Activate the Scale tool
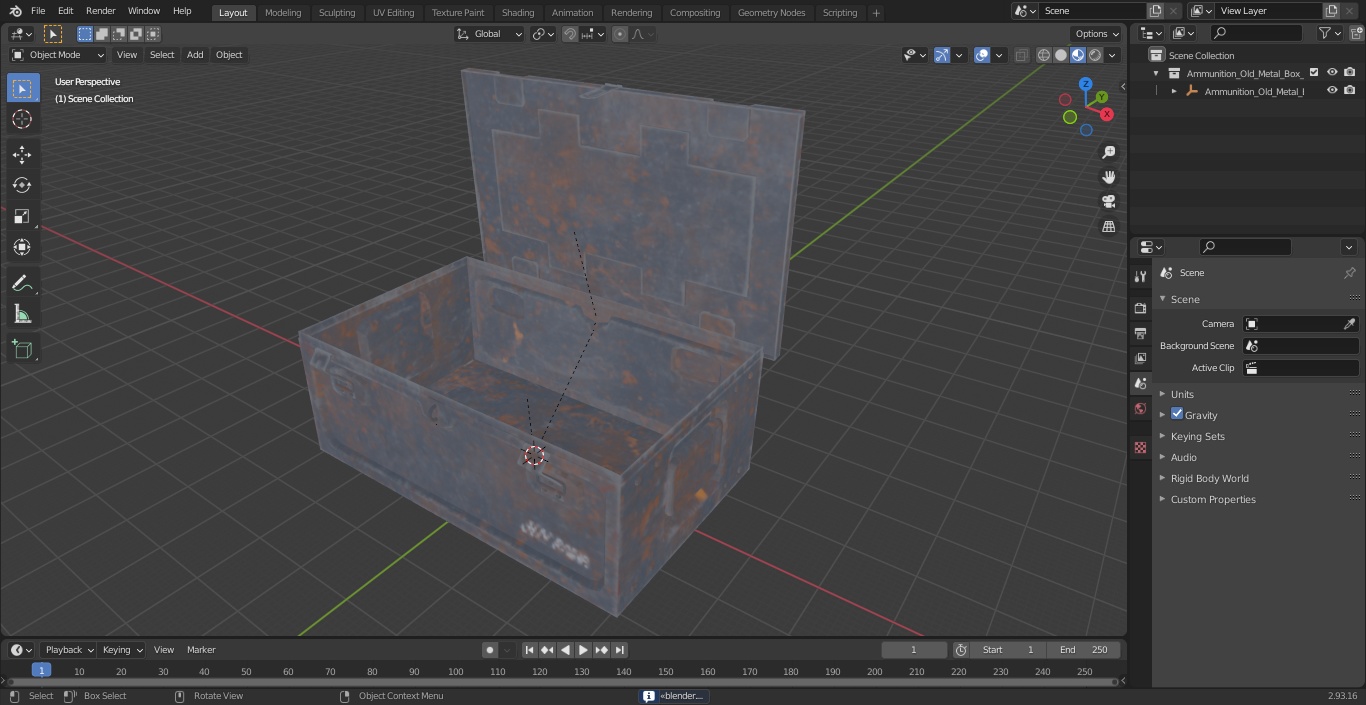The height and width of the screenshot is (705, 1366). point(22,216)
